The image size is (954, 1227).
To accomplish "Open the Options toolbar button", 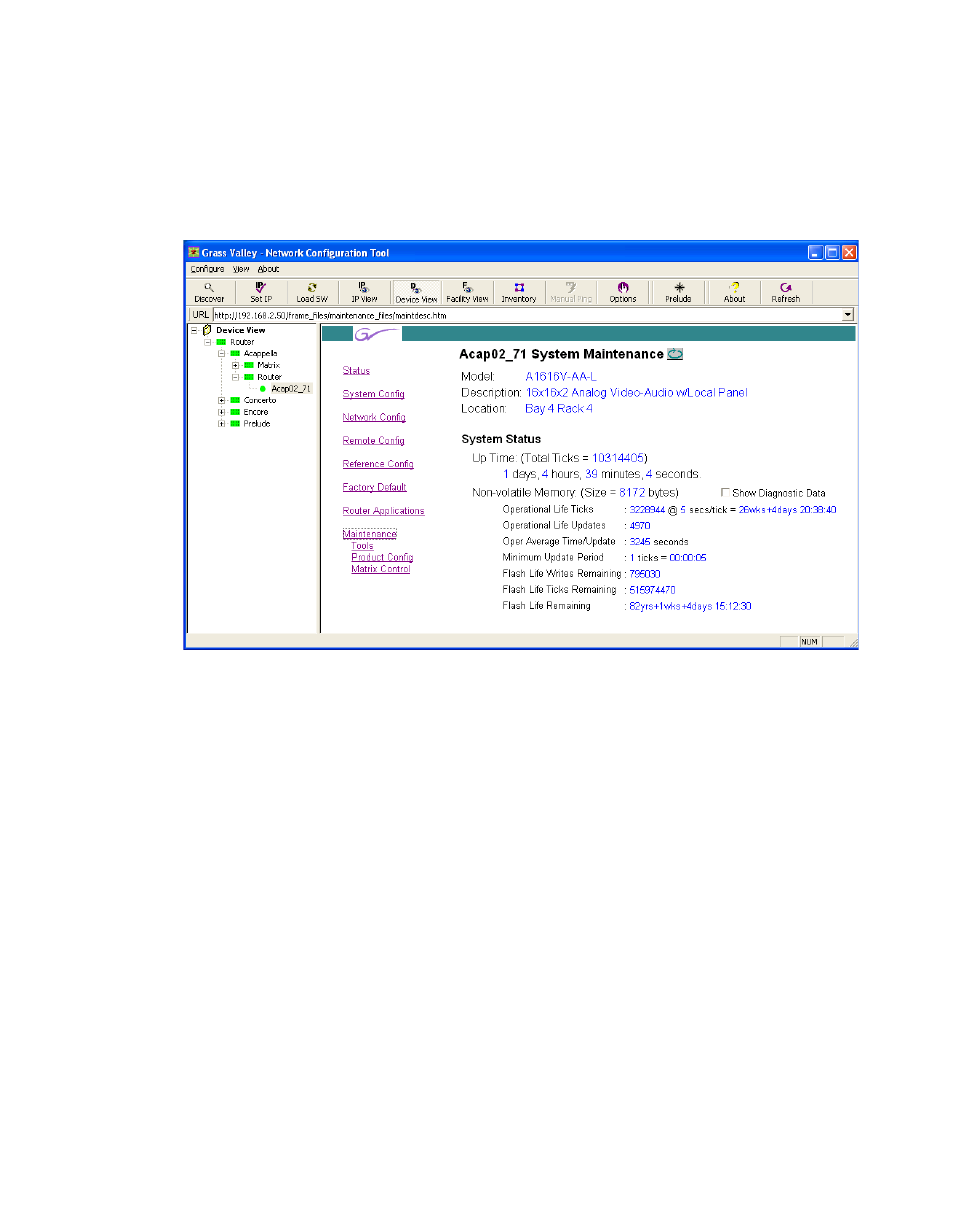I will (622, 292).
